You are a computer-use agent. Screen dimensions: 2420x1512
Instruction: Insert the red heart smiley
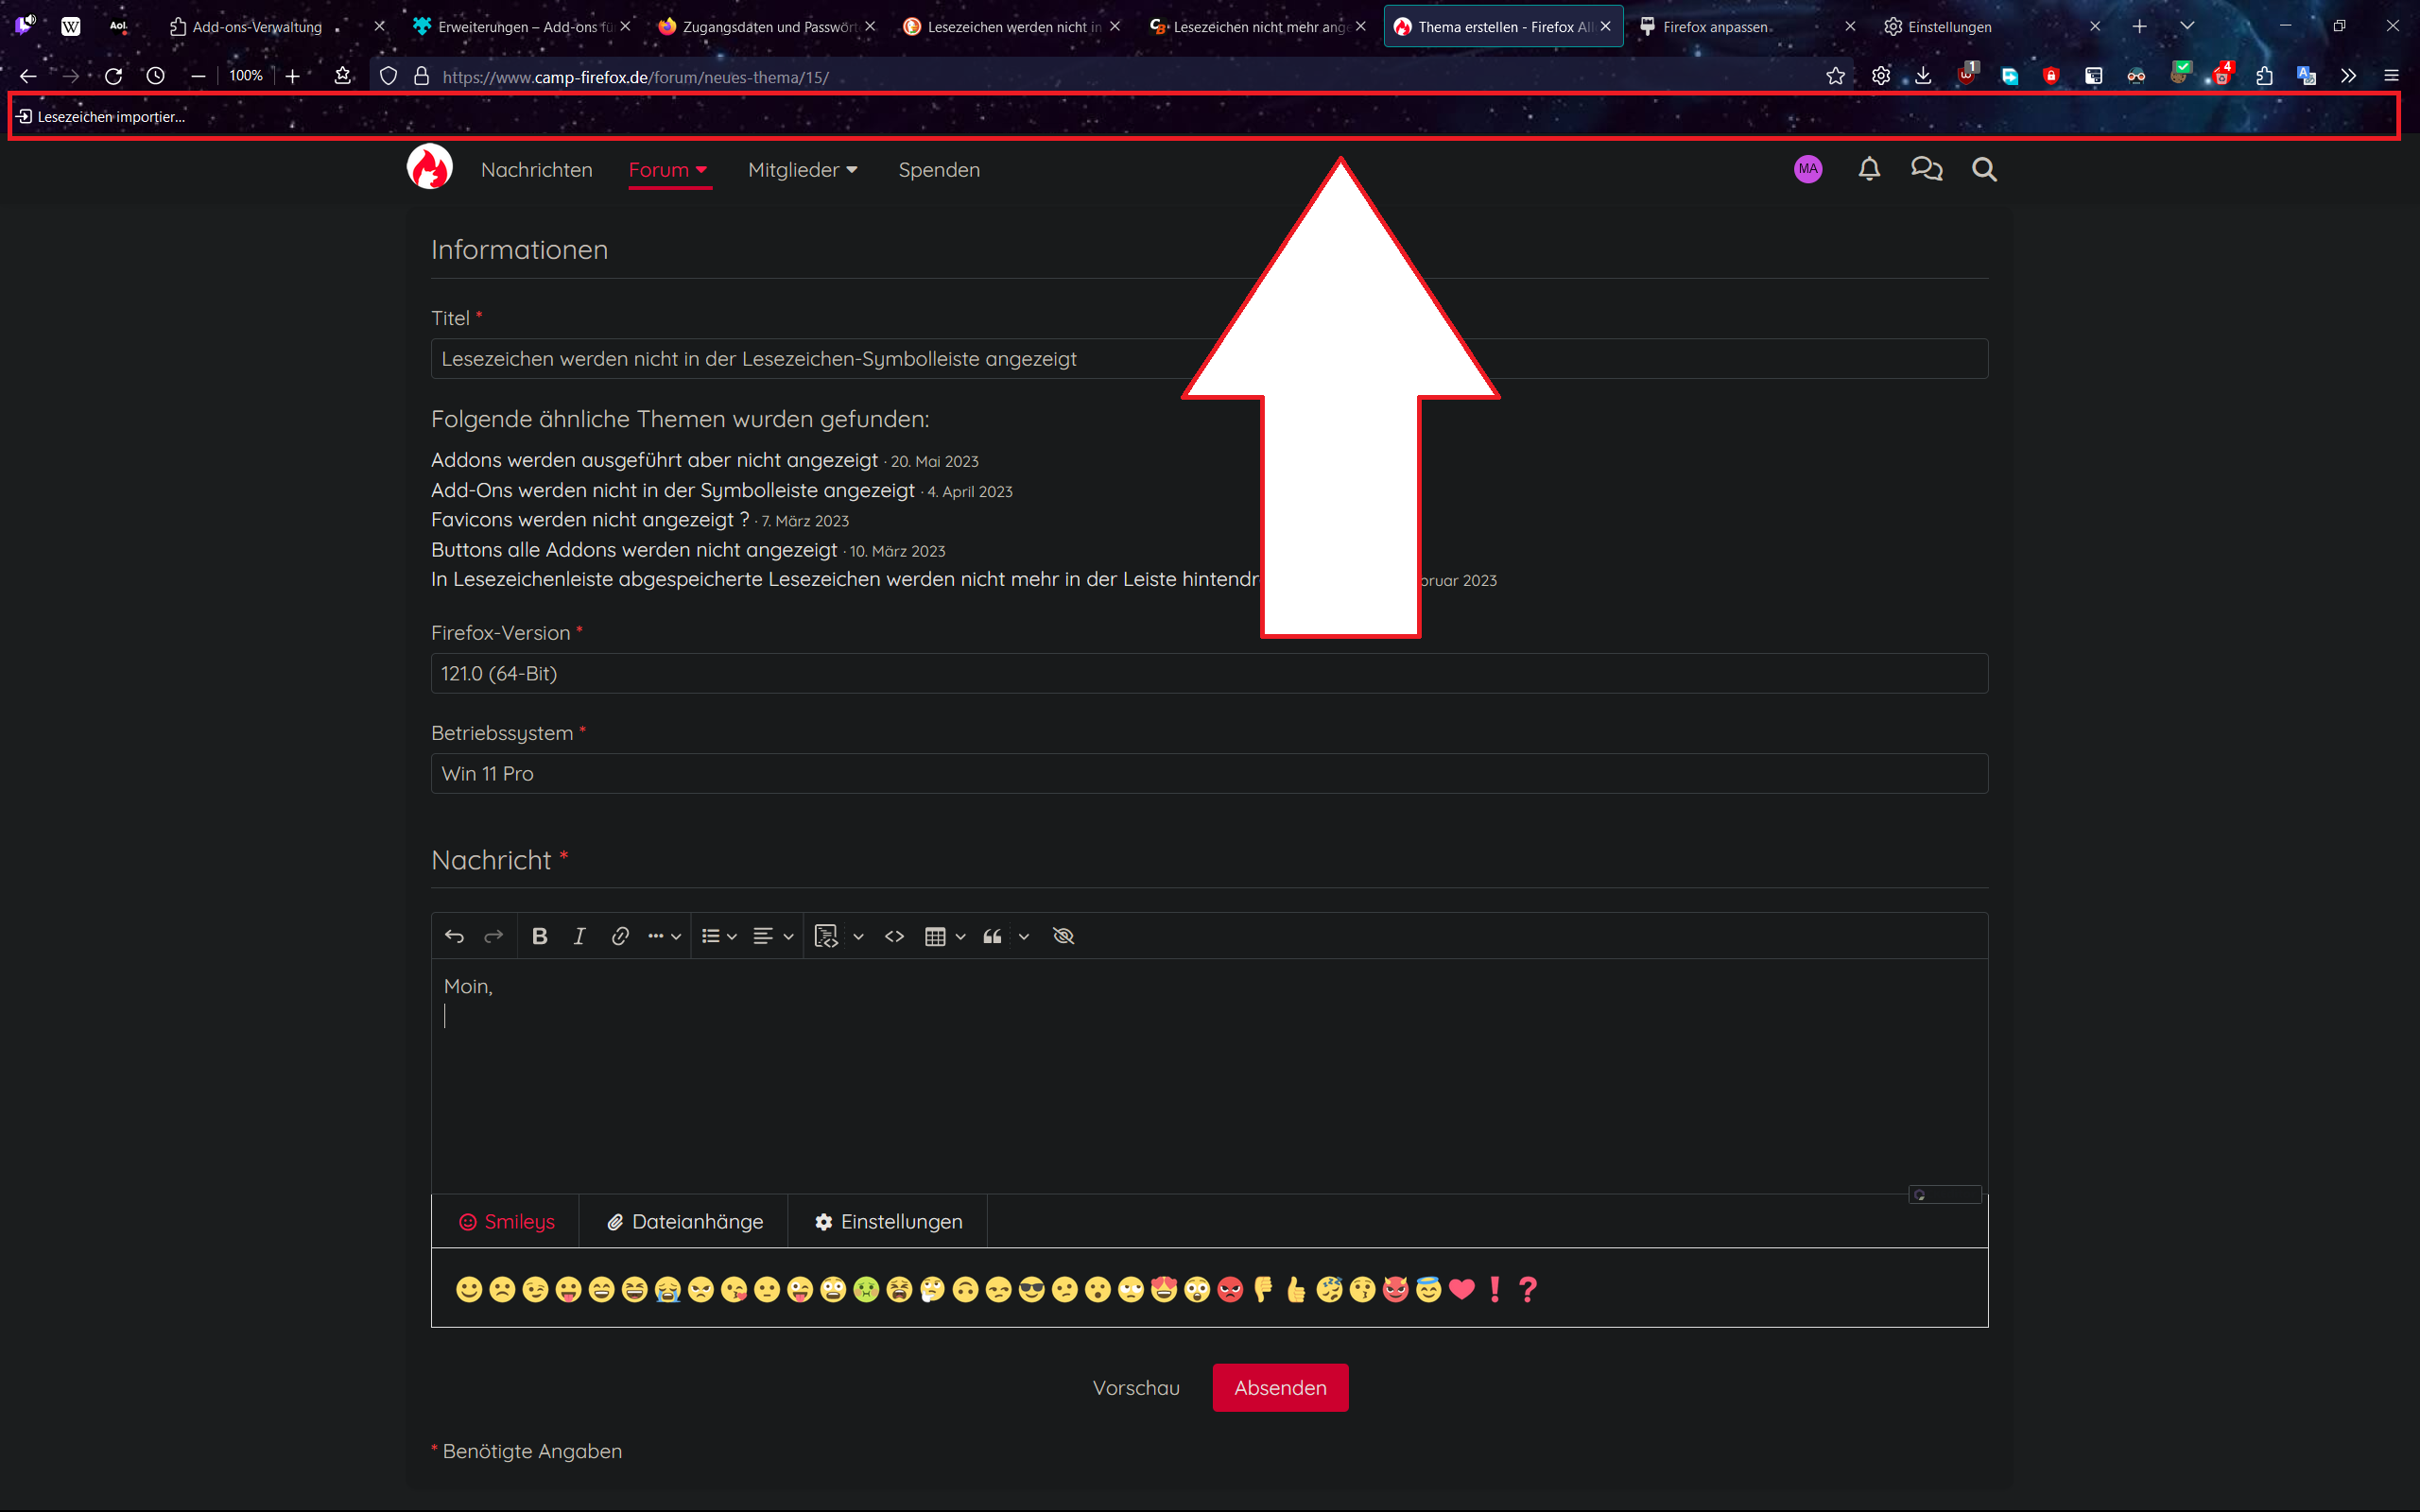tap(1461, 1289)
